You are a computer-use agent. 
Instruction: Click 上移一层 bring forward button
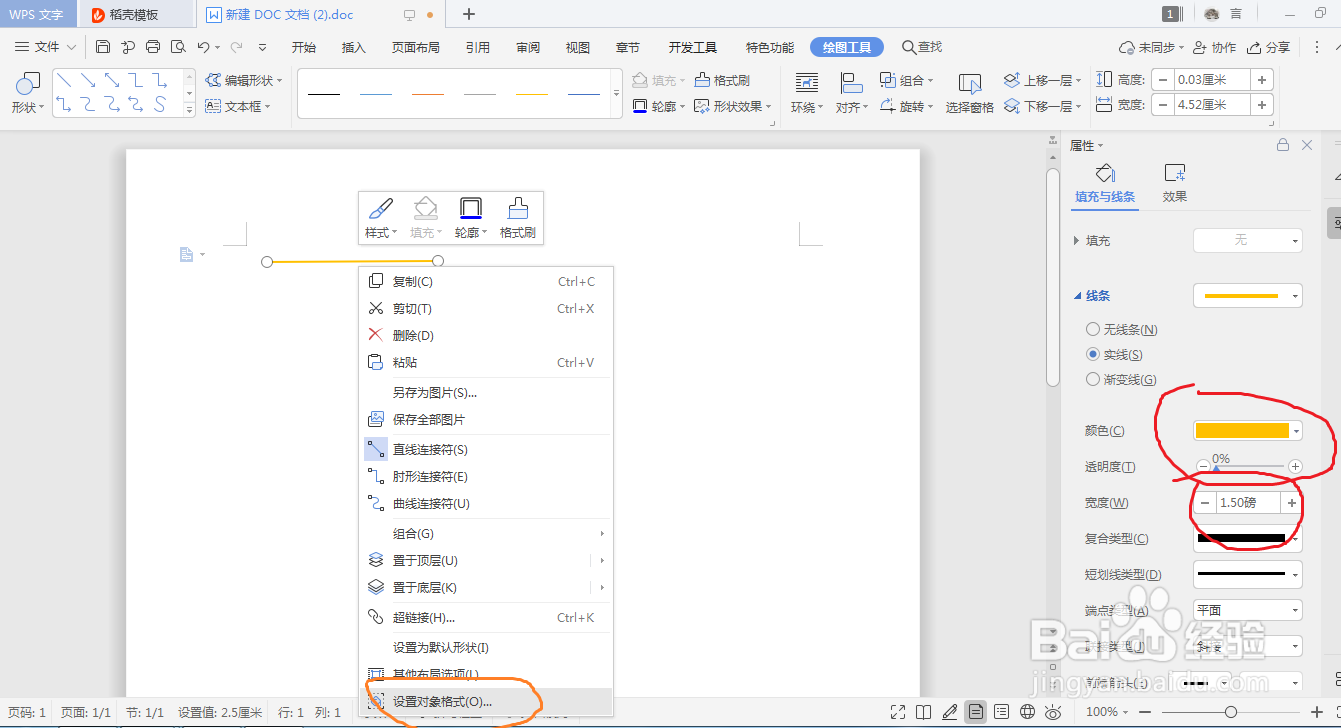pos(1043,80)
